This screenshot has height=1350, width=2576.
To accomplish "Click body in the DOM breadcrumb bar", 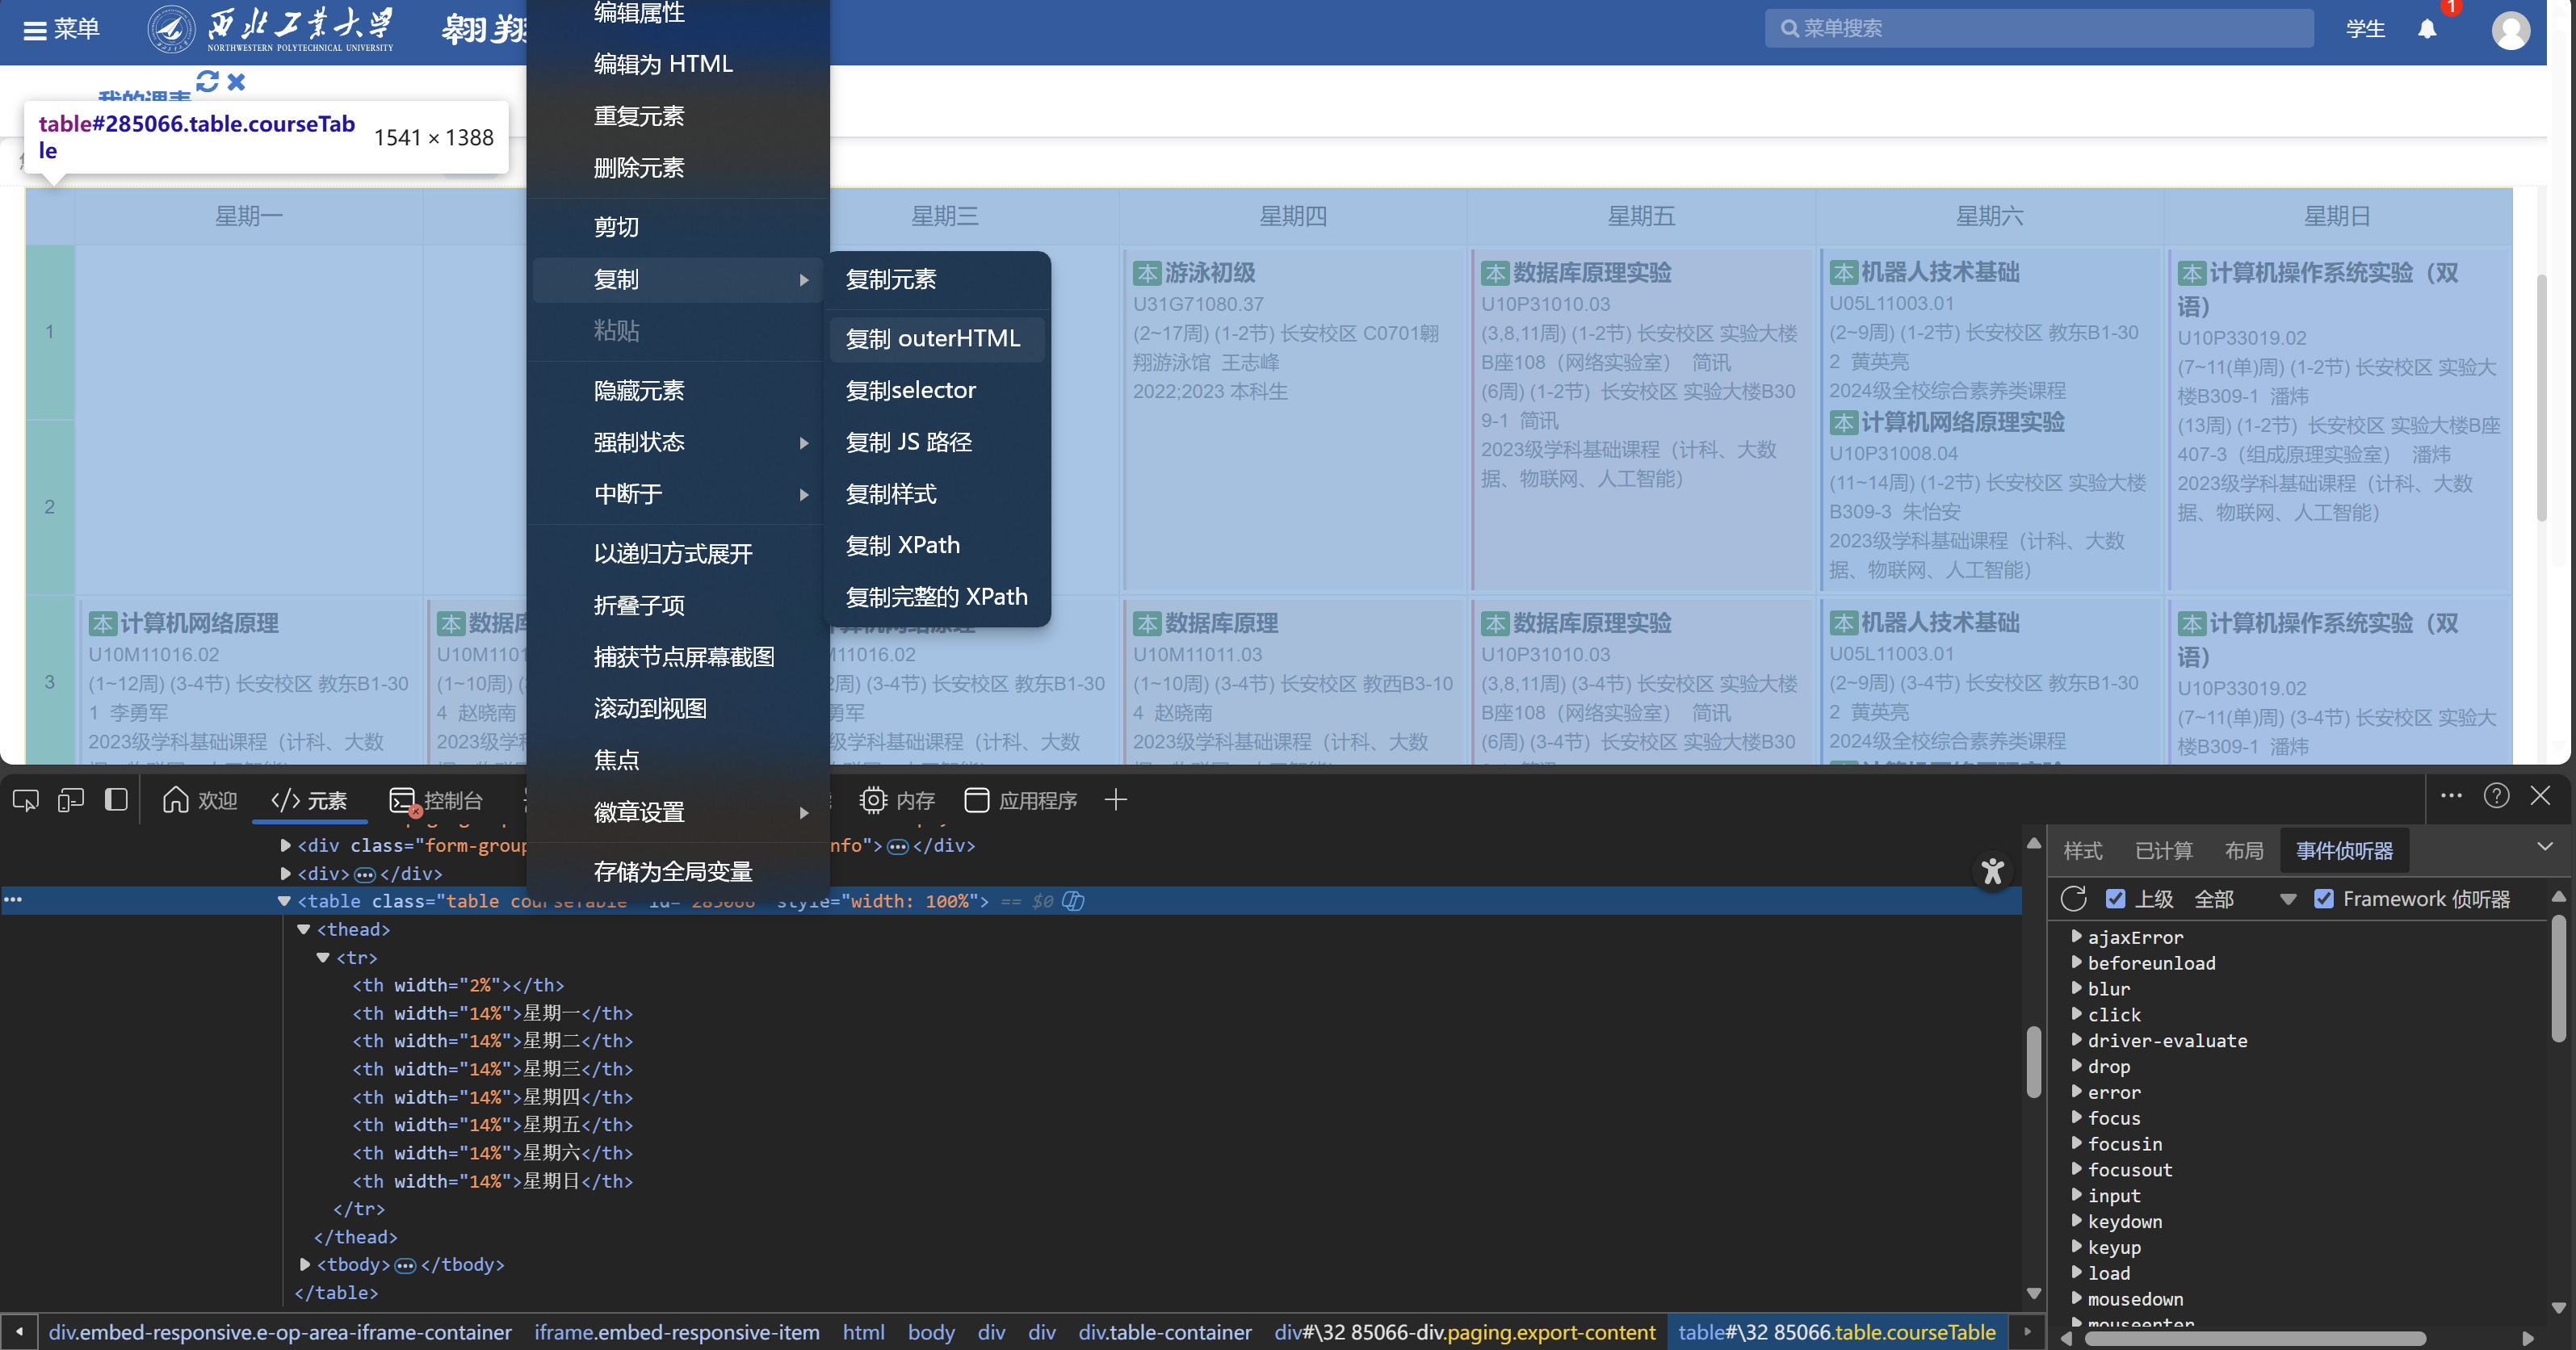I will click(931, 1332).
